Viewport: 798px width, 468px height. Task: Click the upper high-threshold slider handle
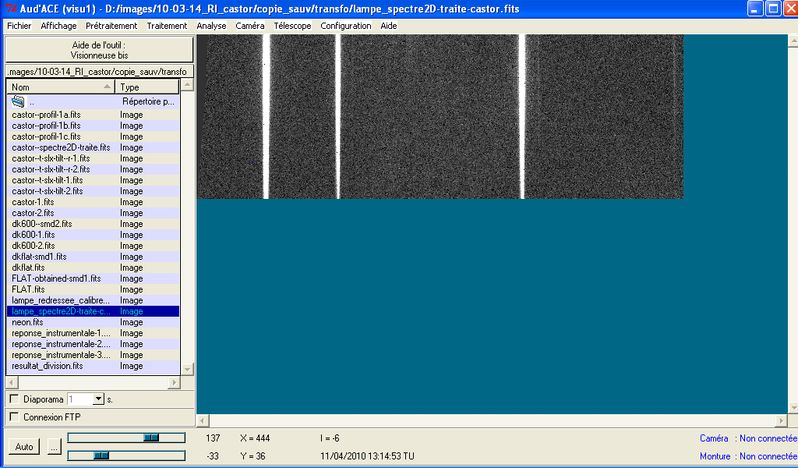(x=151, y=437)
